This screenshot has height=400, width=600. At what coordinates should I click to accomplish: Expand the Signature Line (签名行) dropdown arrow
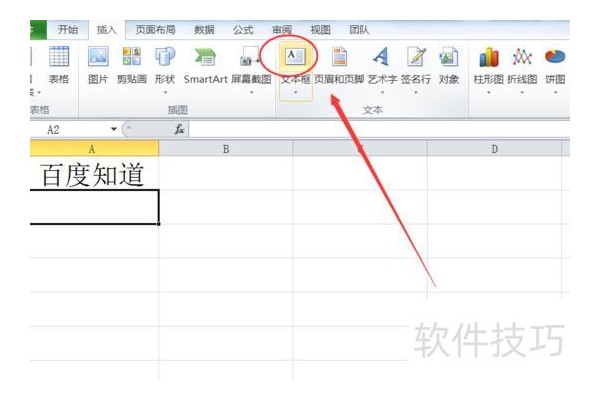tap(416, 93)
